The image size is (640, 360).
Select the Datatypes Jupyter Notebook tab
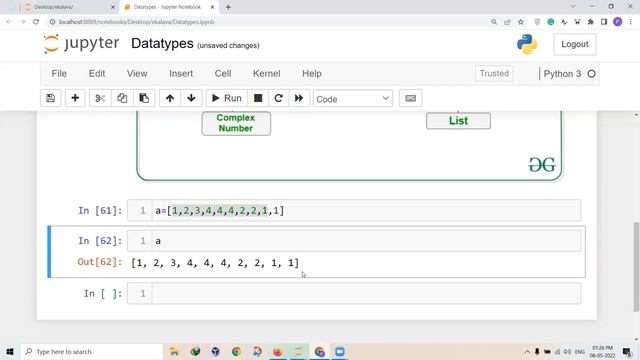click(168, 7)
